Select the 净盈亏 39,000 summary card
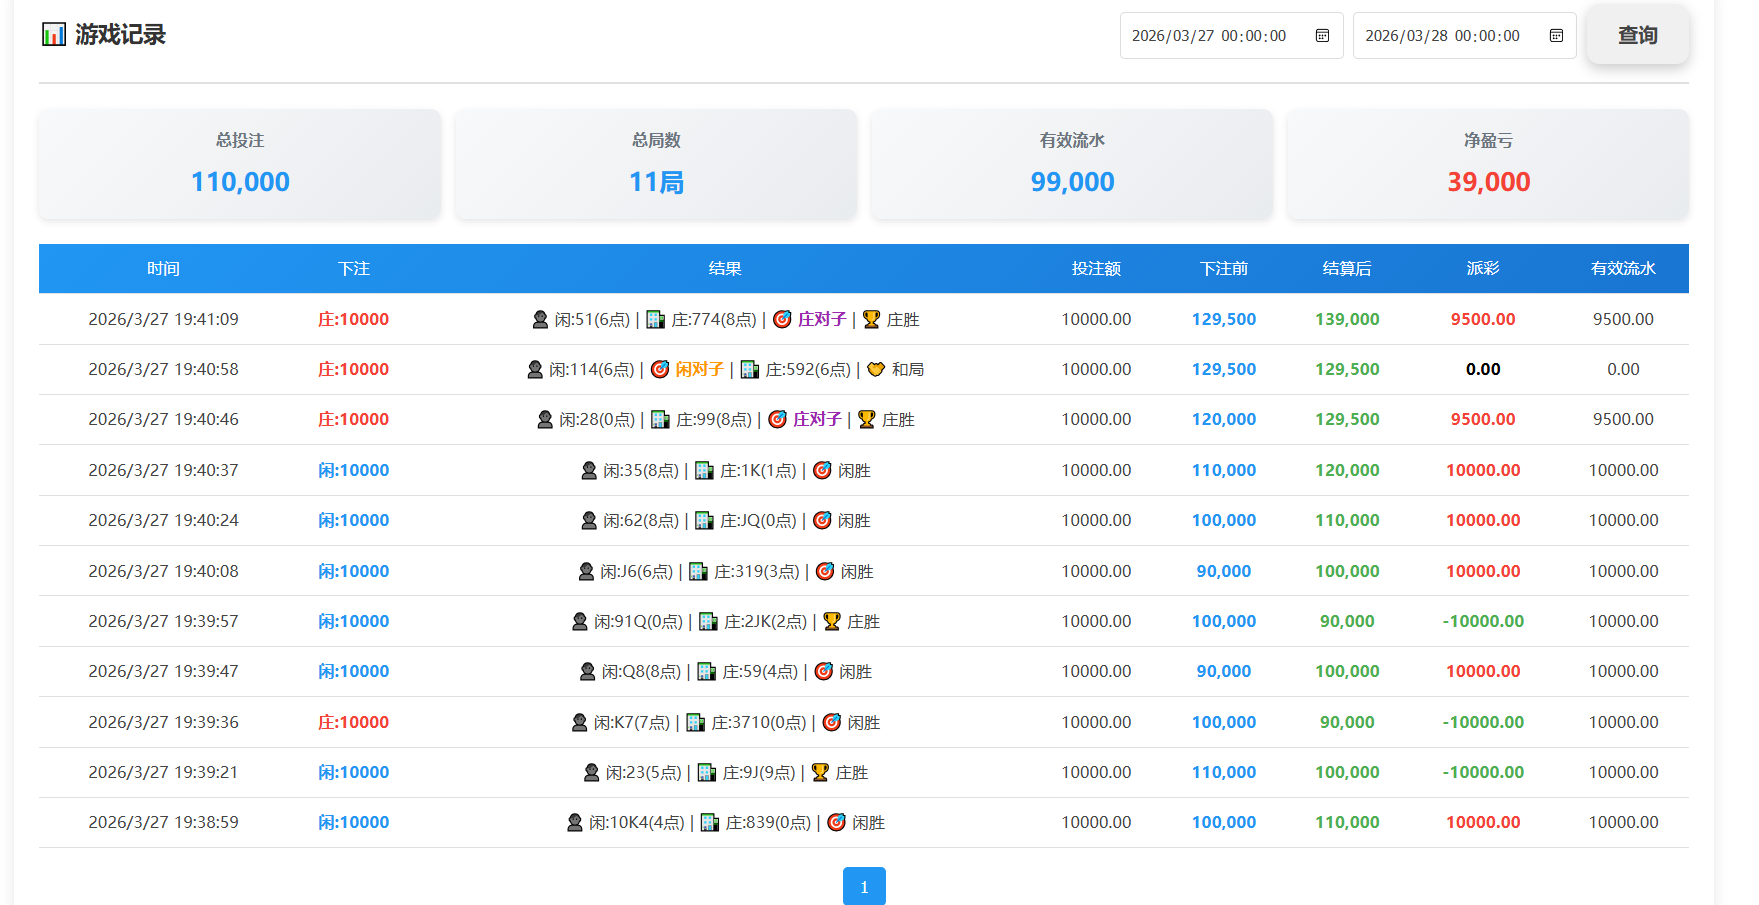This screenshot has width=1759, height=905. [1487, 164]
